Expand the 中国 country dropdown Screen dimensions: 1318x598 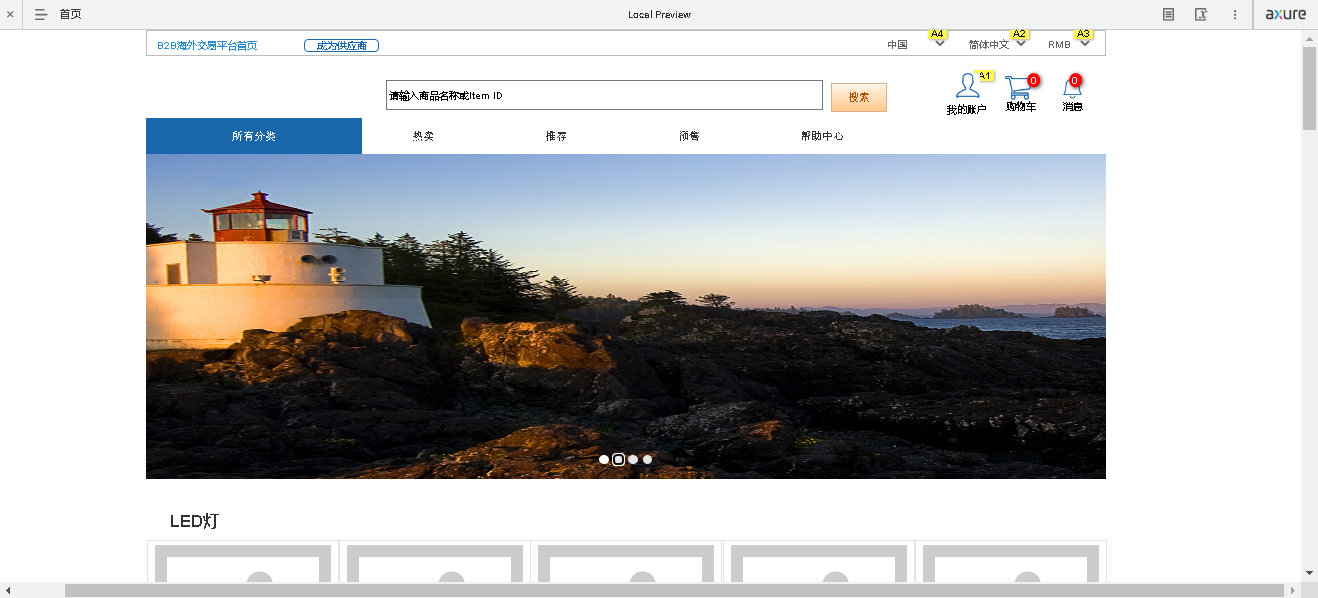click(x=940, y=43)
